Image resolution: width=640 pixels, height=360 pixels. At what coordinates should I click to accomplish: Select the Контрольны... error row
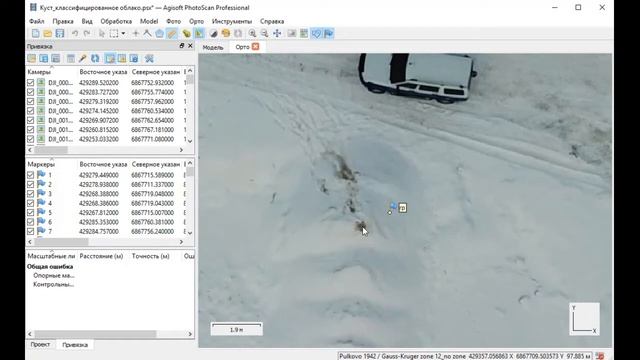click(53, 284)
